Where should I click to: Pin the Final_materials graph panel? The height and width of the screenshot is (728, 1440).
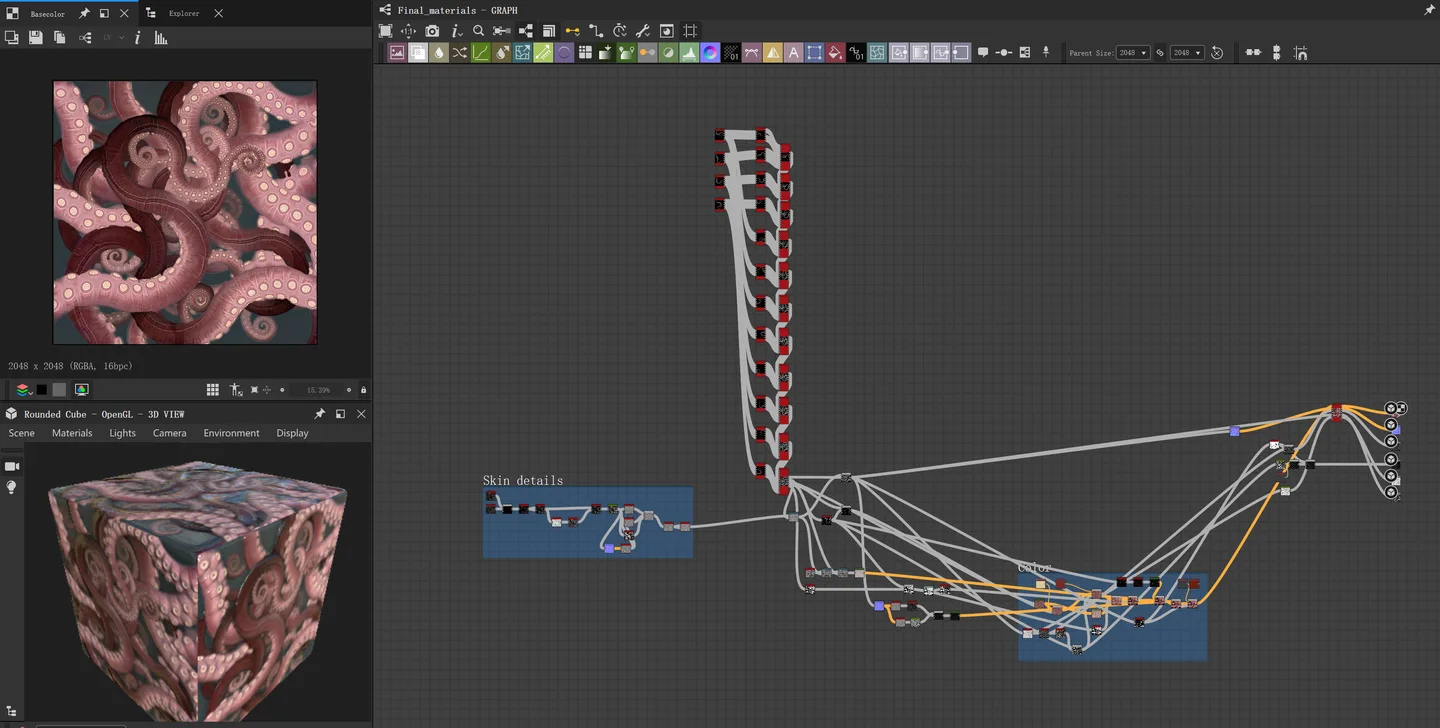(1429, 10)
